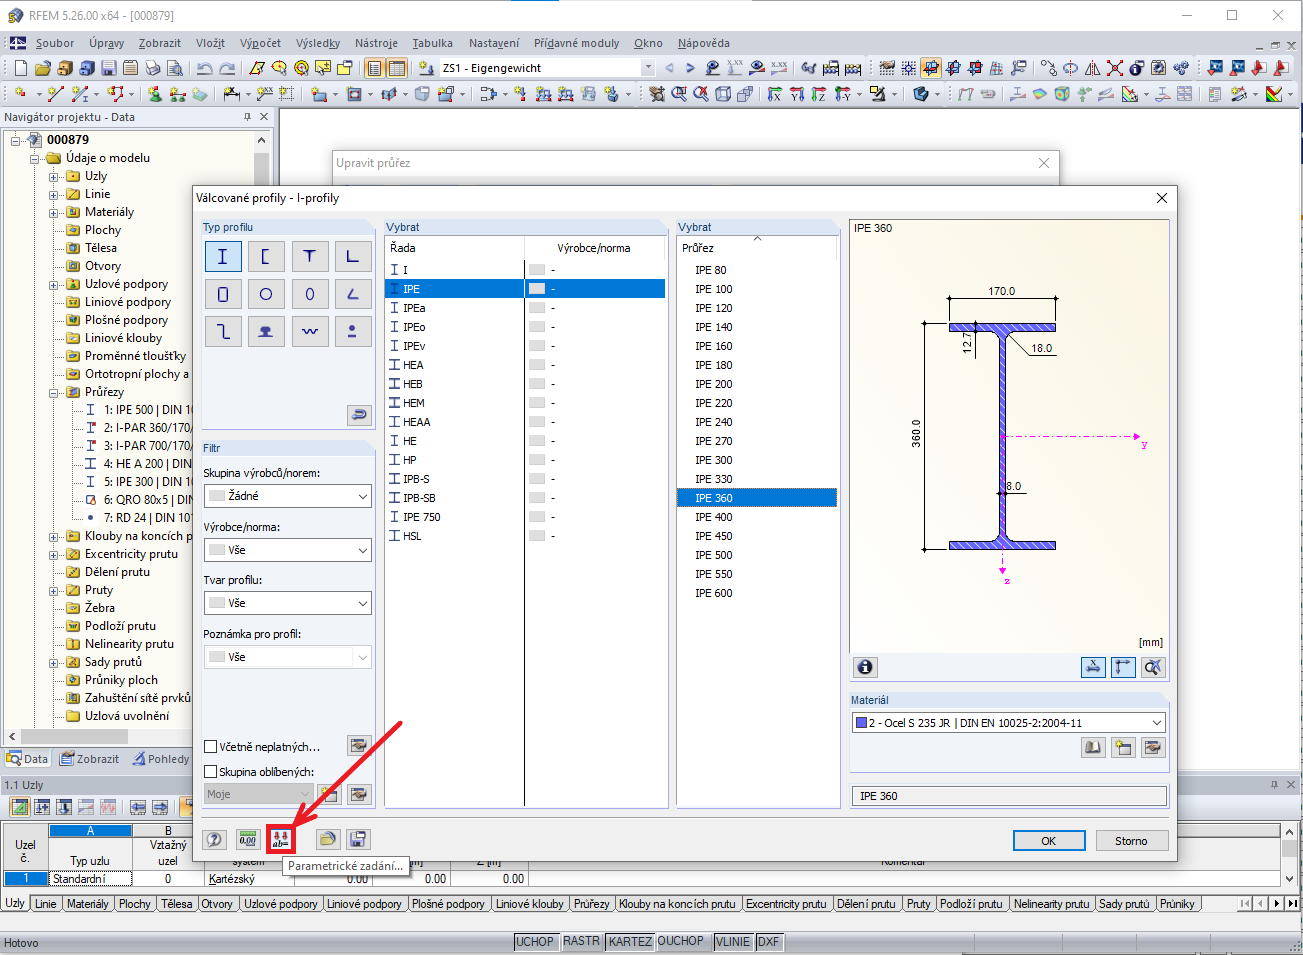The height and width of the screenshot is (955, 1303).
Task: Open the Skupina výrobců/norem dropdown
Action: (287, 496)
